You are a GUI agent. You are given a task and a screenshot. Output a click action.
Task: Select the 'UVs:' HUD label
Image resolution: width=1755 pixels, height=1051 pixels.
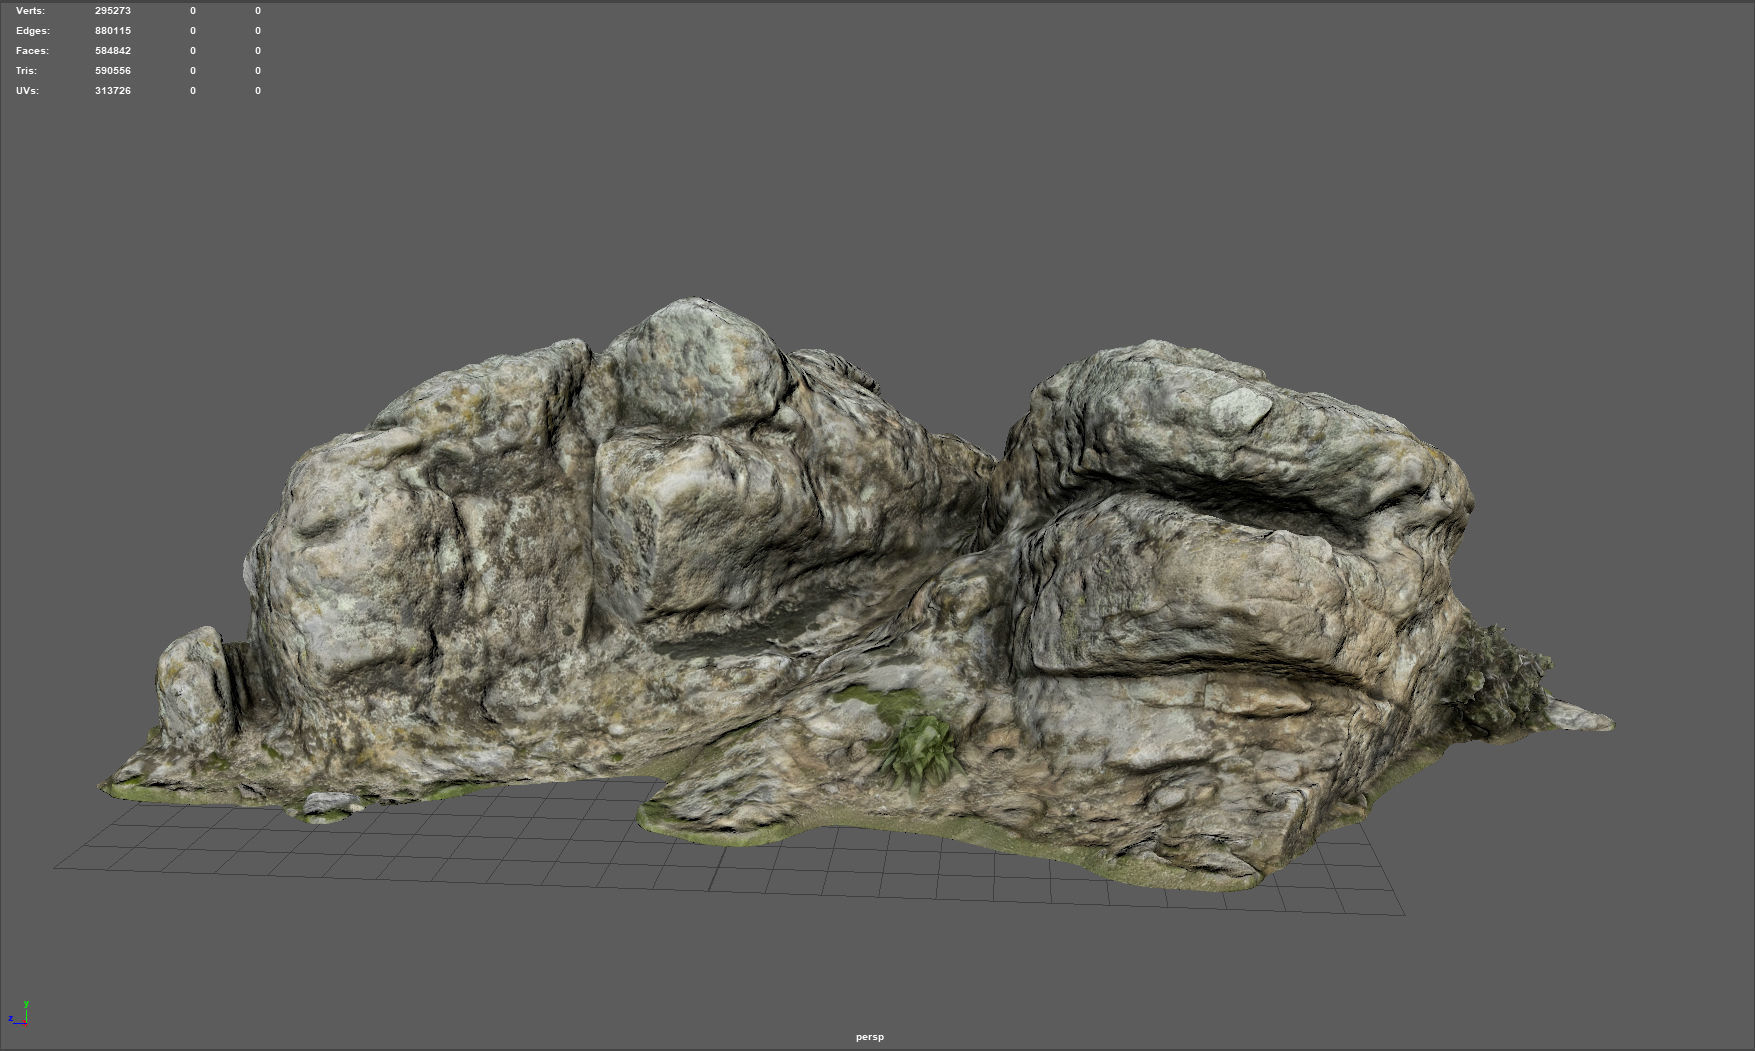click(27, 91)
